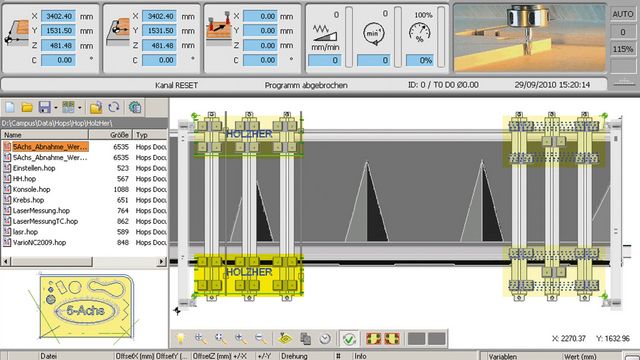Open folder with the yellow folder icon
This screenshot has width=640, height=360.
point(27,107)
